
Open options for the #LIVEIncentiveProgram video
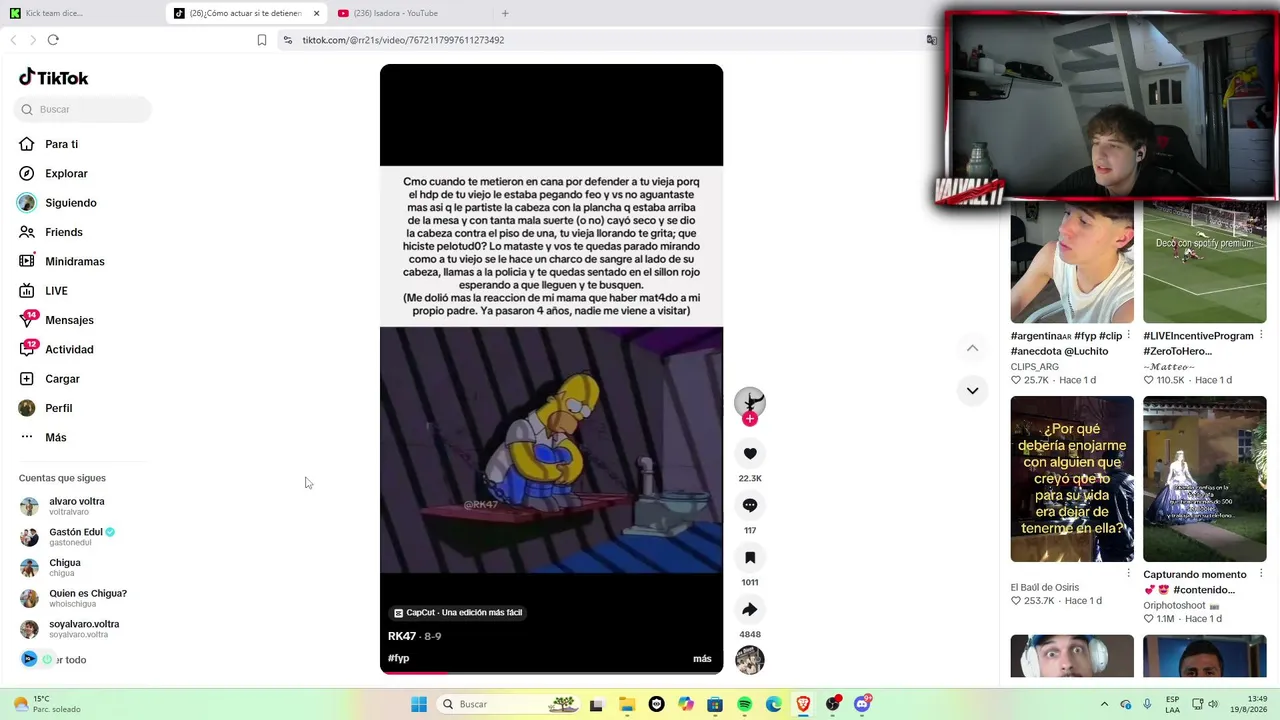[x=1261, y=335]
